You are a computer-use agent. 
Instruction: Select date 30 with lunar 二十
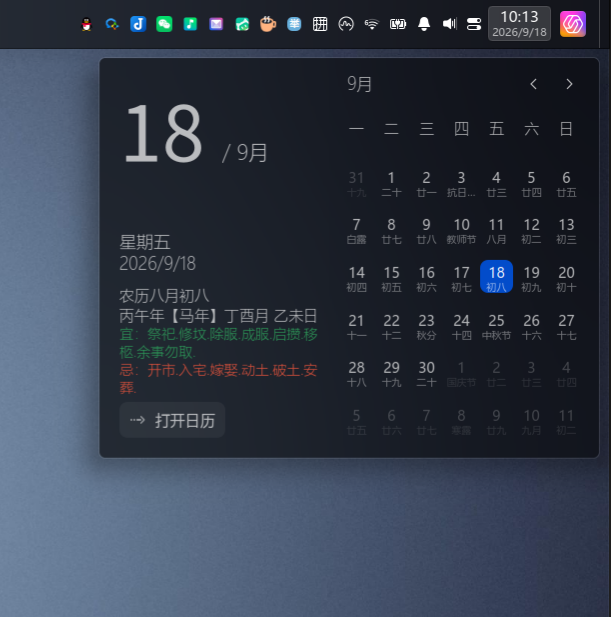[426, 374]
